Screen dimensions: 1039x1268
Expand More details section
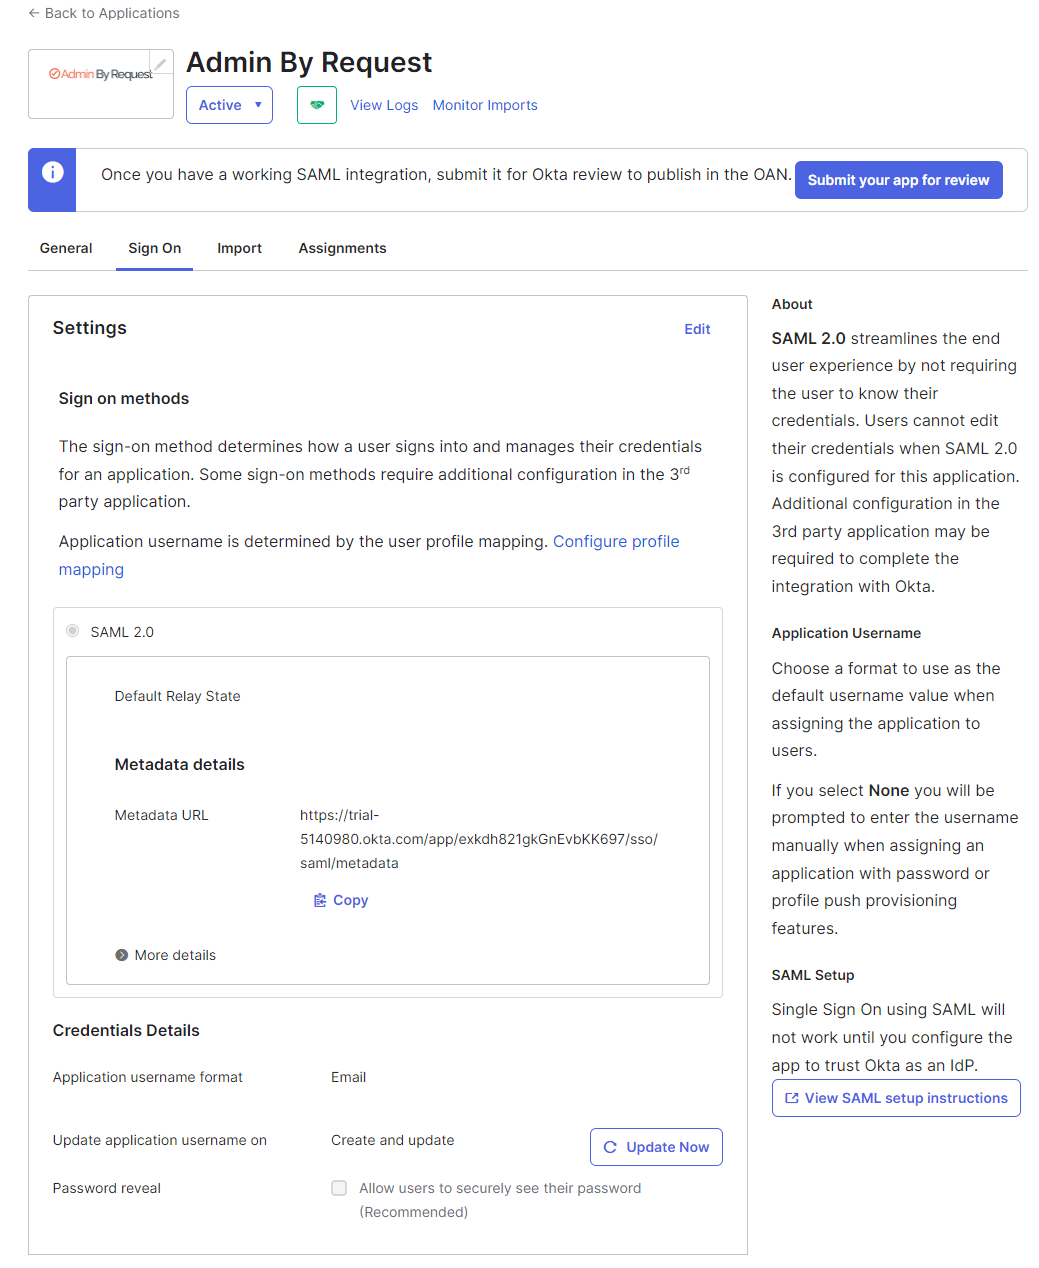coord(165,955)
